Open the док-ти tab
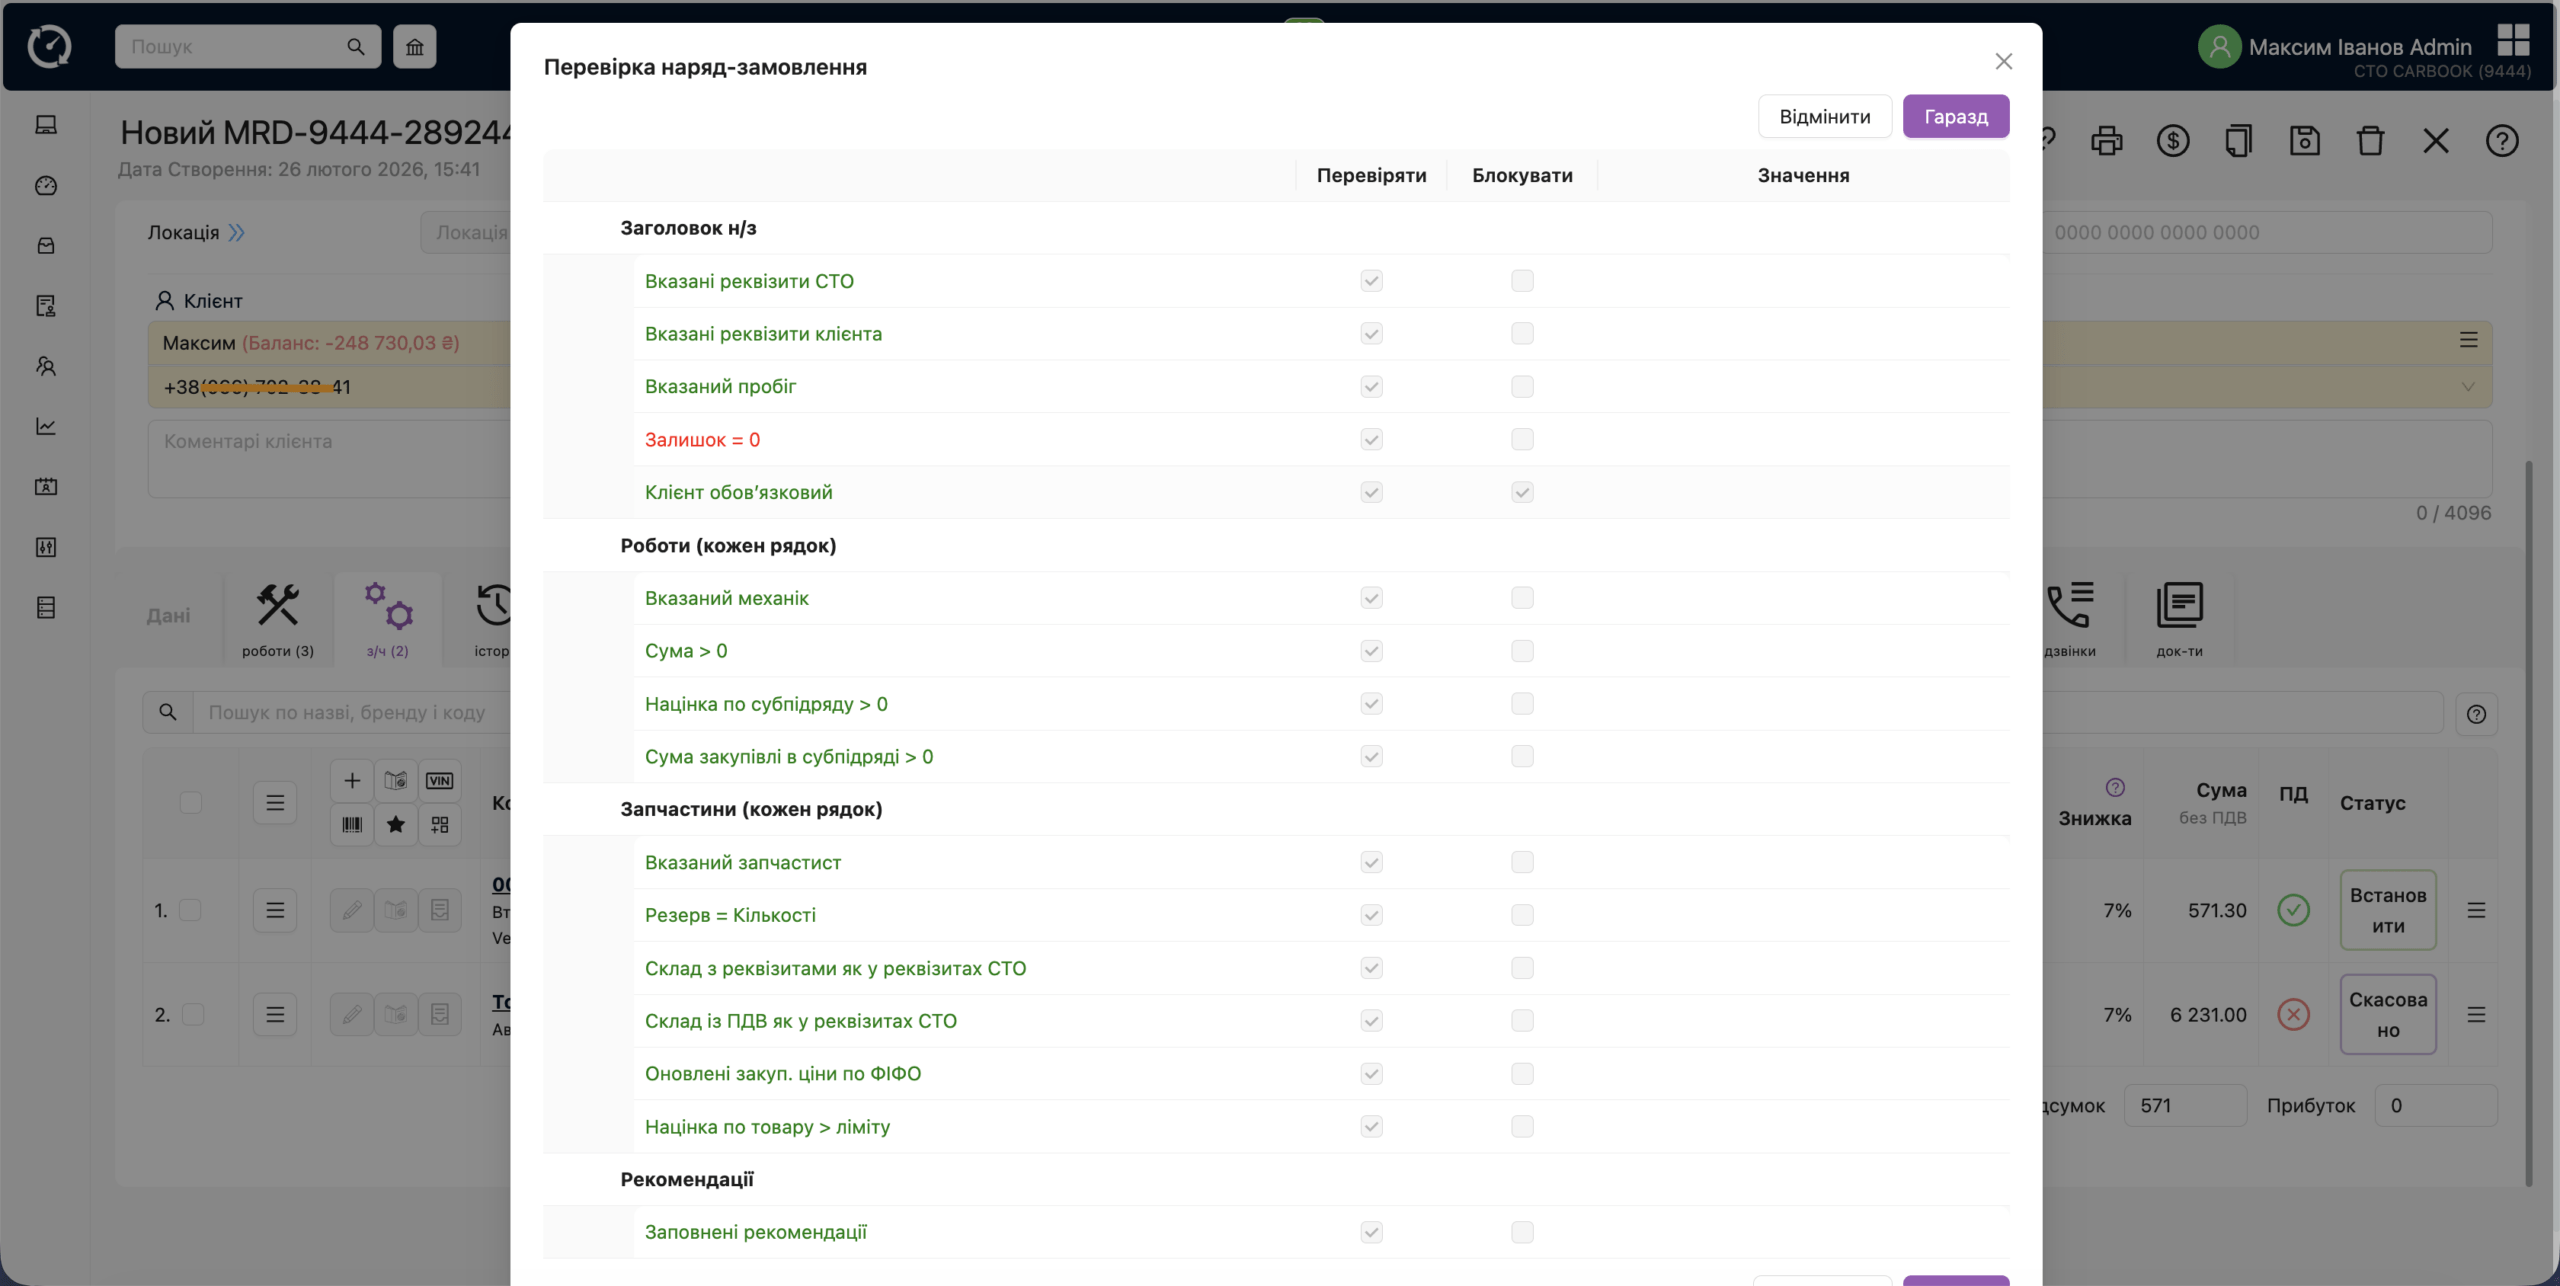Screen dimensions: 2560x1286 coord(2179,619)
